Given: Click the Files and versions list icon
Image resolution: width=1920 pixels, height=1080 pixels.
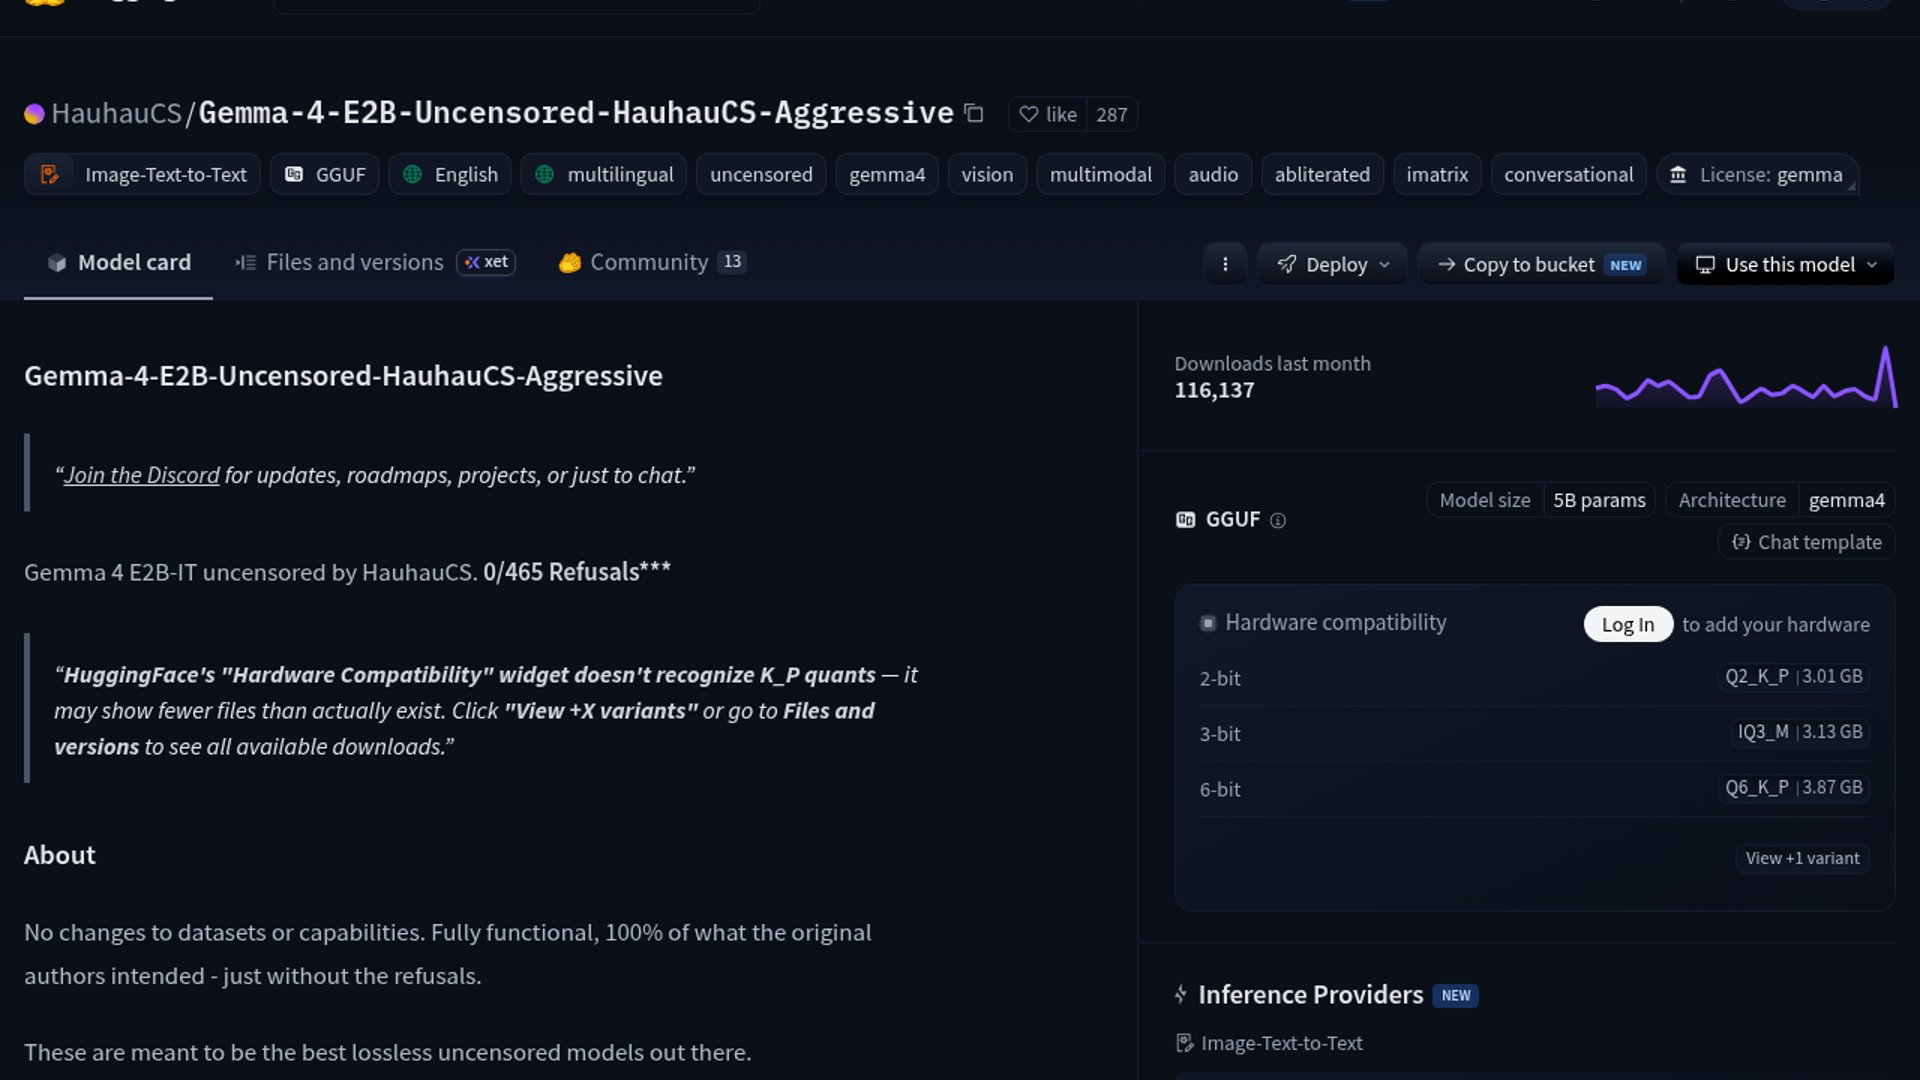Looking at the screenshot, I should (x=246, y=262).
